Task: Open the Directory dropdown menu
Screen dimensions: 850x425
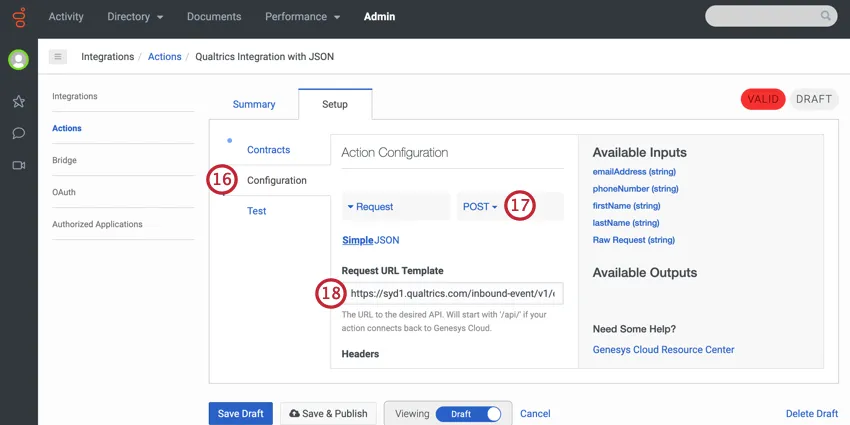Action: pos(135,17)
